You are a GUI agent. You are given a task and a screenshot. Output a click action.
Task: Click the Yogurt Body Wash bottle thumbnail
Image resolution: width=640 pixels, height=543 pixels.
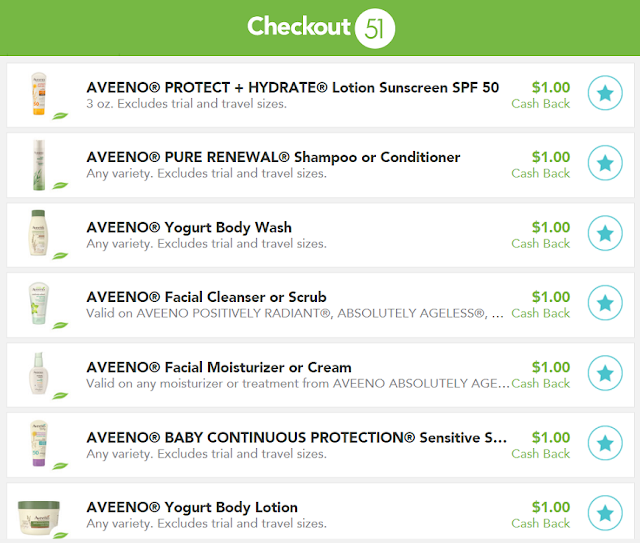[39, 233]
